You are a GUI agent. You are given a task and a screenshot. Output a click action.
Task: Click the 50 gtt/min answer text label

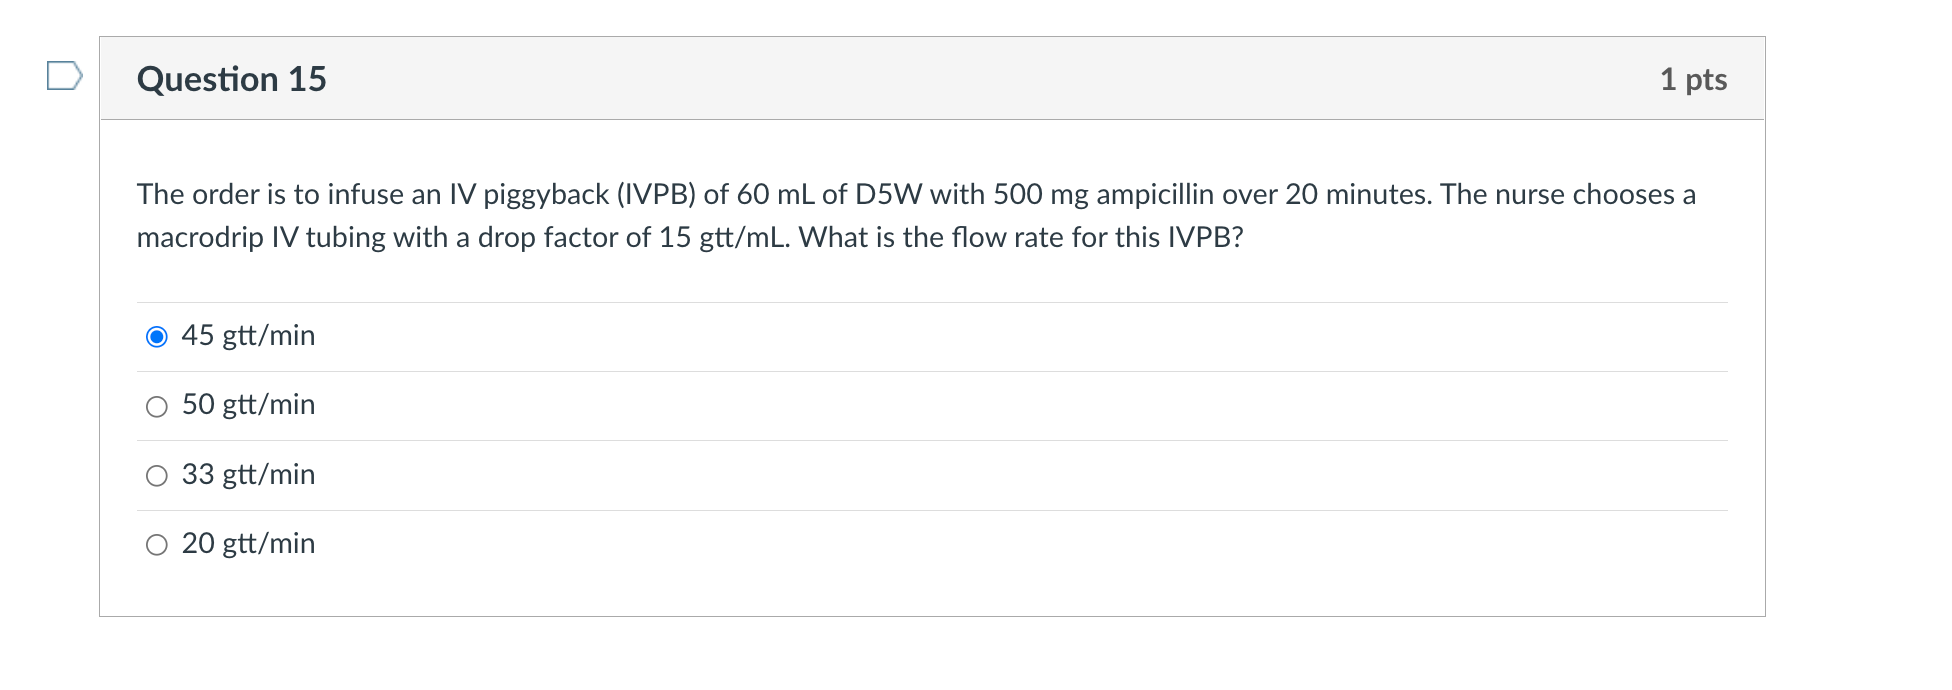(x=247, y=406)
